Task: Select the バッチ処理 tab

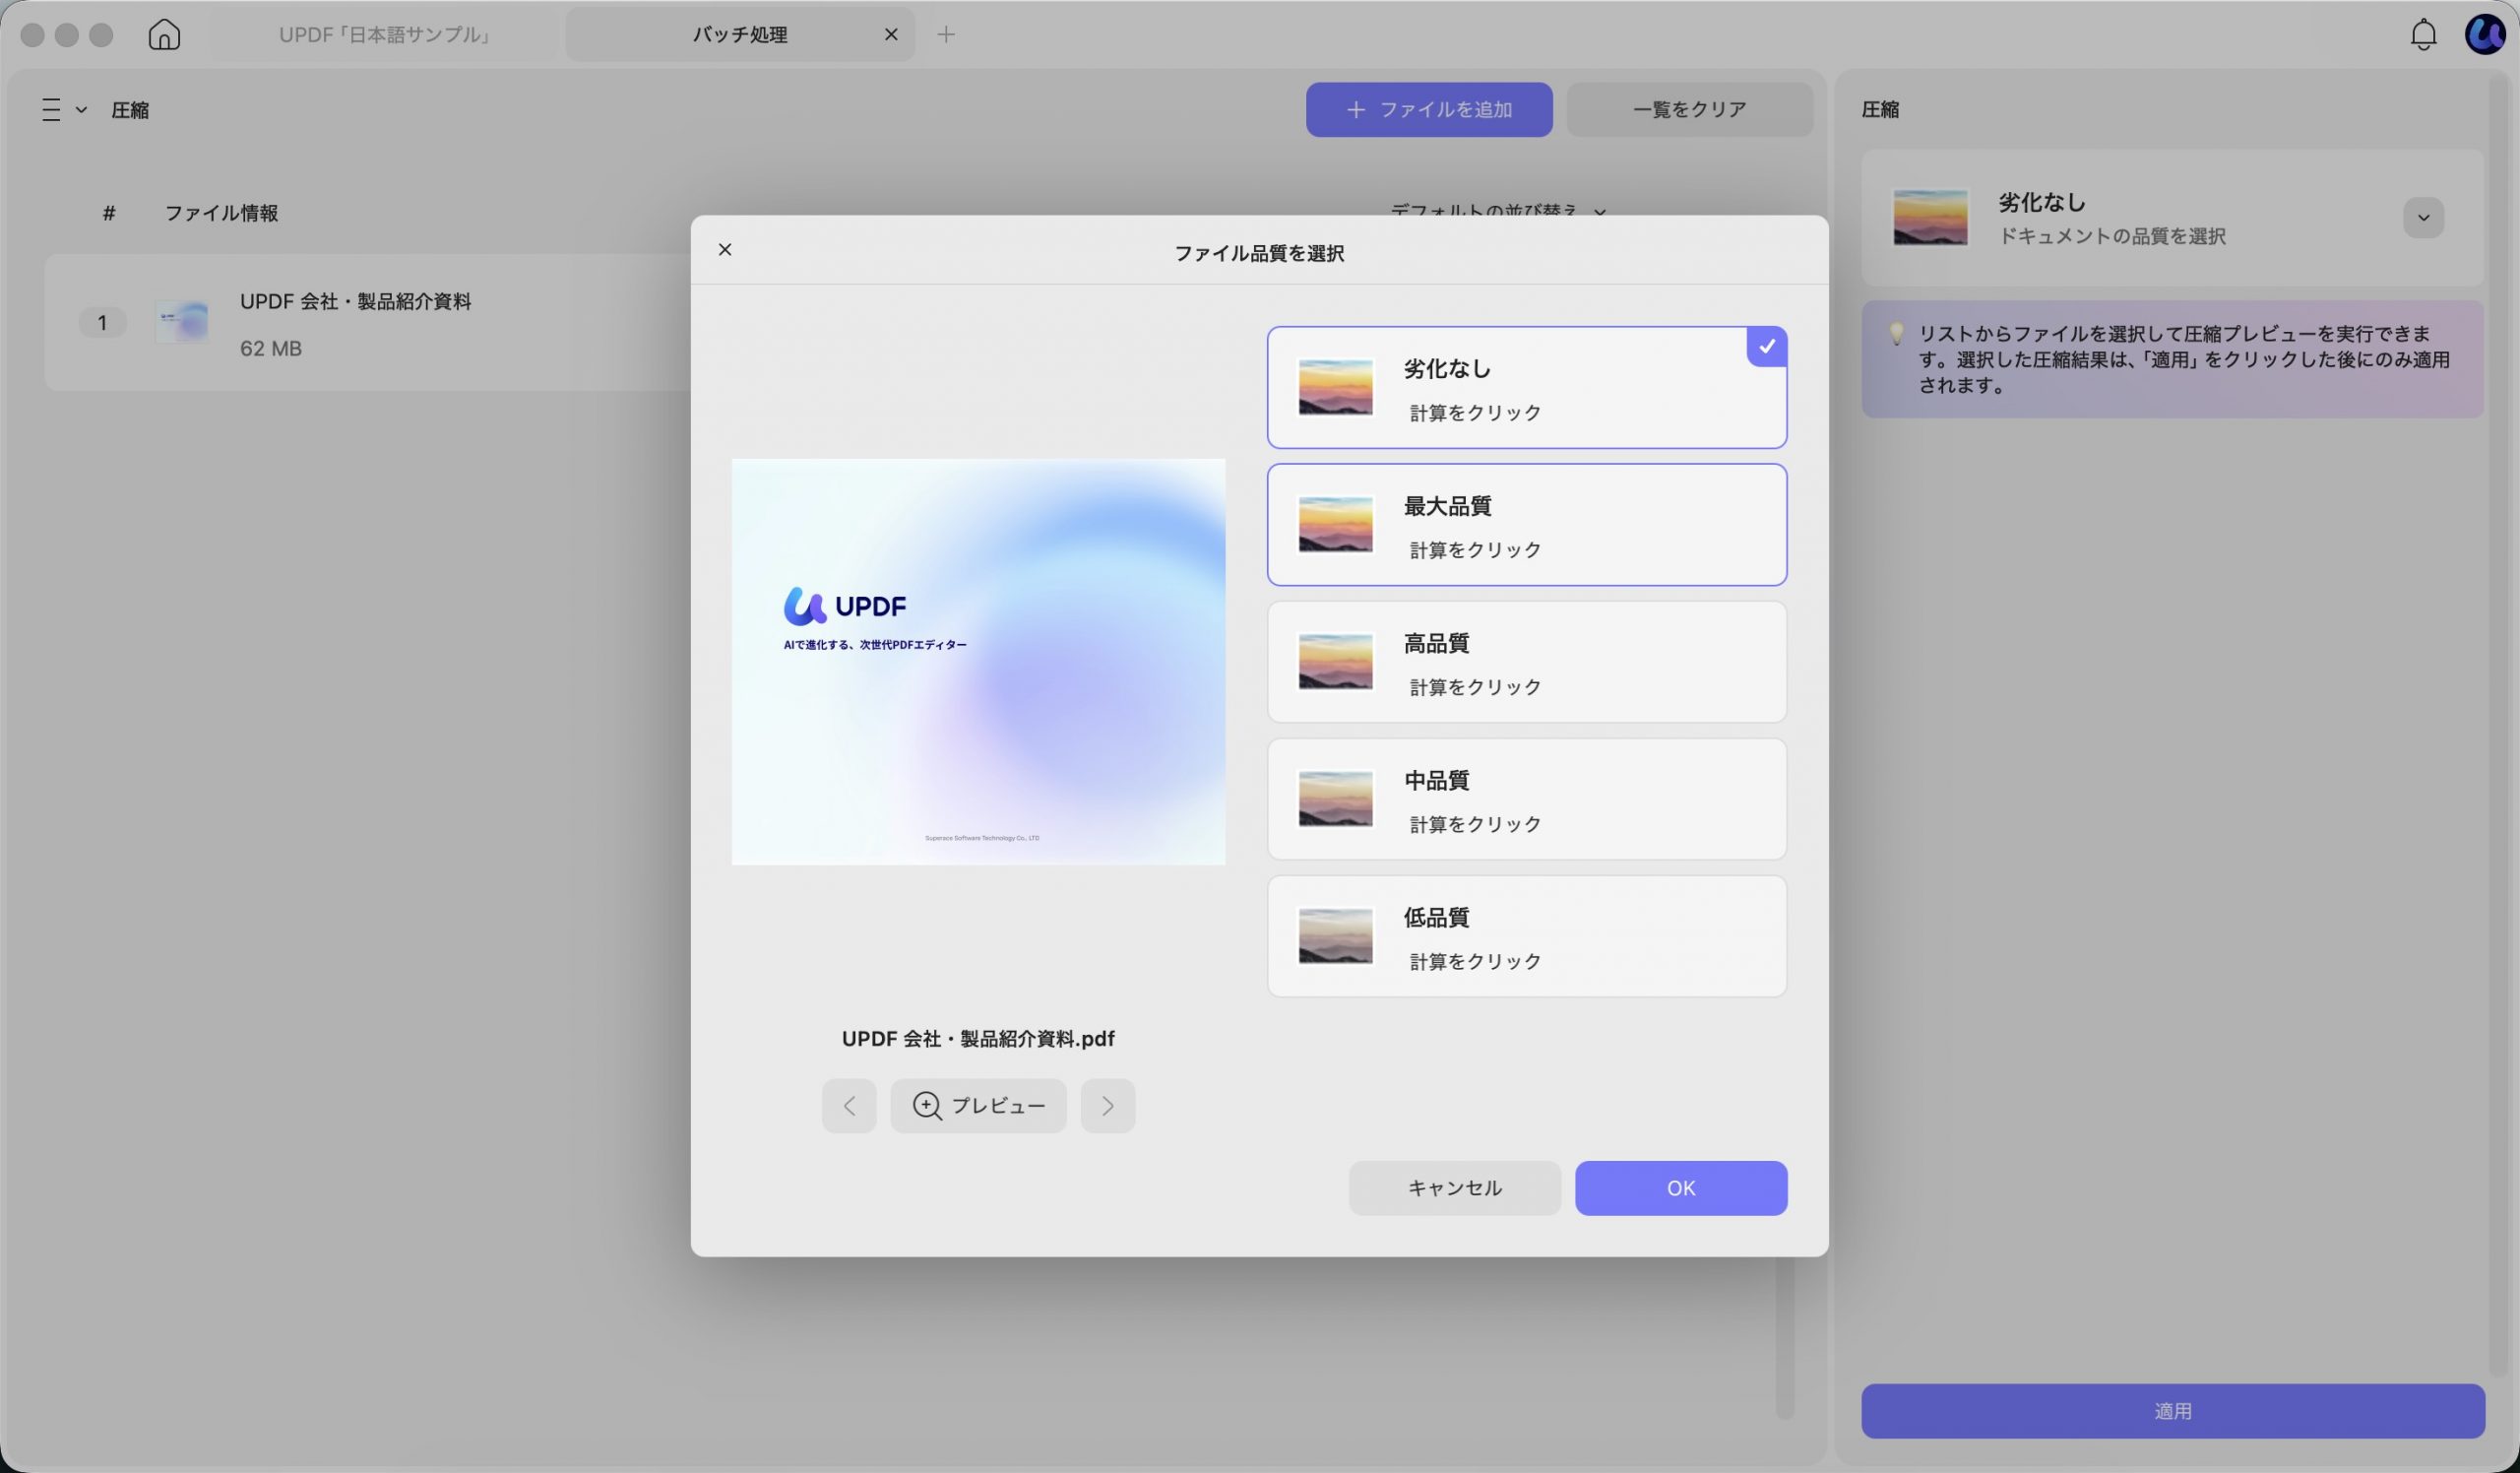Action: pyautogui.click(x=740, y=34)
